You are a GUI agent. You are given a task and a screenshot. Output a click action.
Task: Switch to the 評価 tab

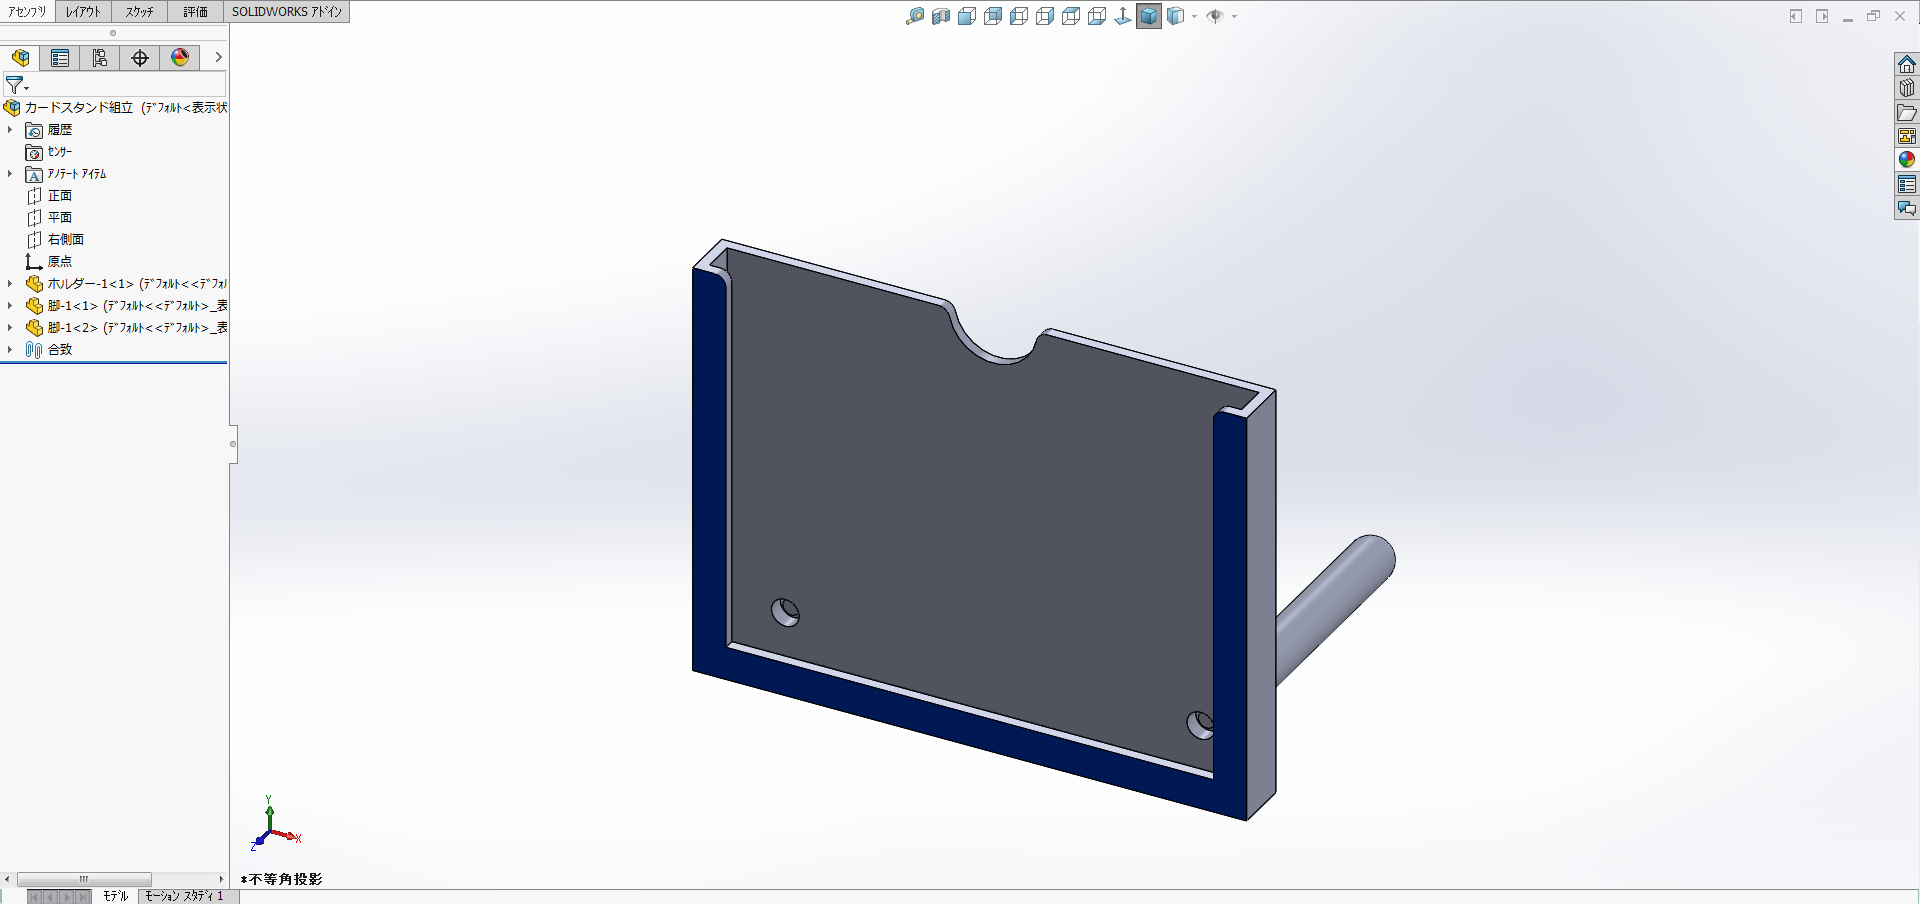click(x=195, y=12)
